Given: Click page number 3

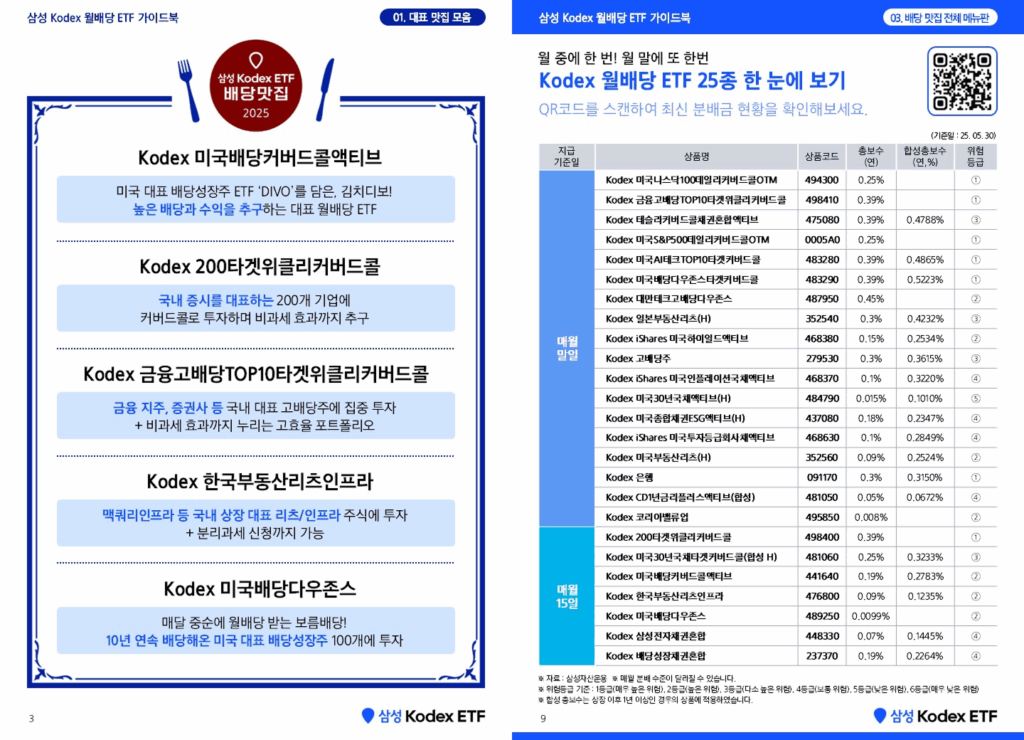Looking at the screenshot, I should pyautogui.click(x=31, y=718).
